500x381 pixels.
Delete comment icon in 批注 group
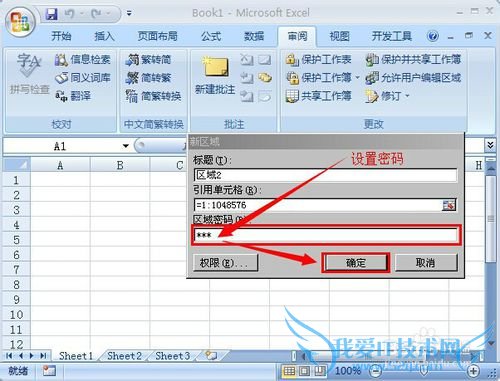[x=247, y=60]
